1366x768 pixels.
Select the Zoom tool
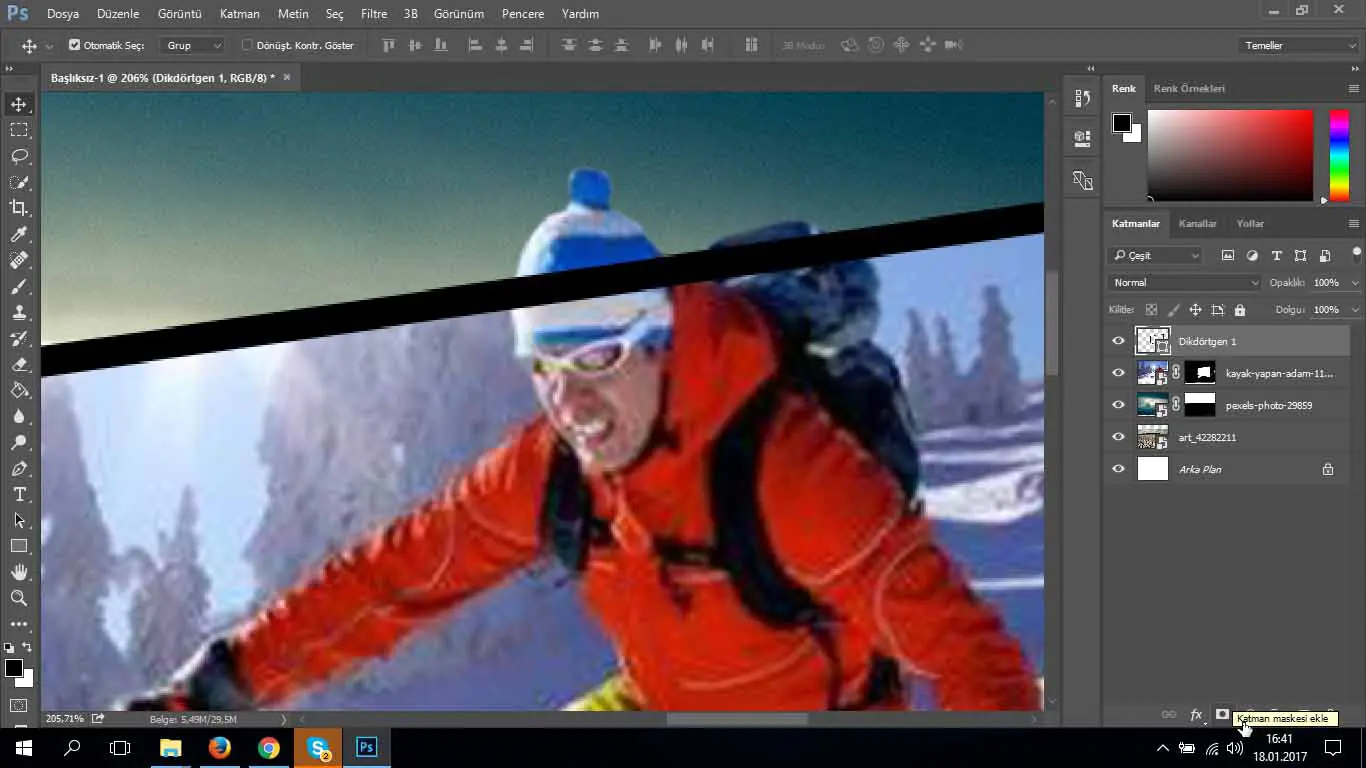pos(19,598)
